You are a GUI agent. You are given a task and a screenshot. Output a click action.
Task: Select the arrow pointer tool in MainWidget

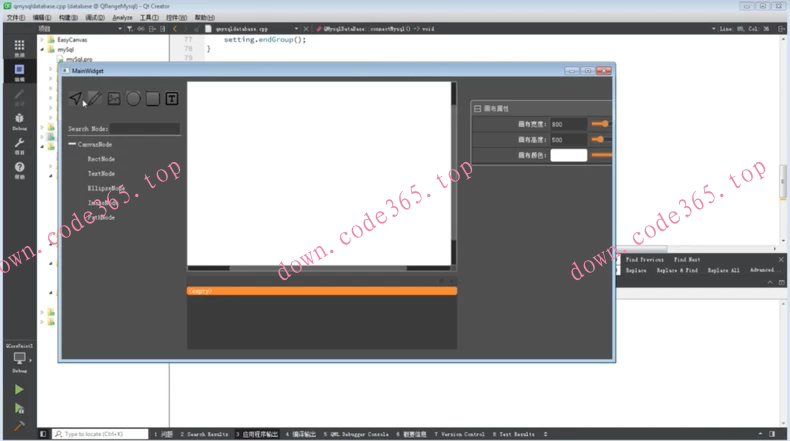[x=76, y=98]
